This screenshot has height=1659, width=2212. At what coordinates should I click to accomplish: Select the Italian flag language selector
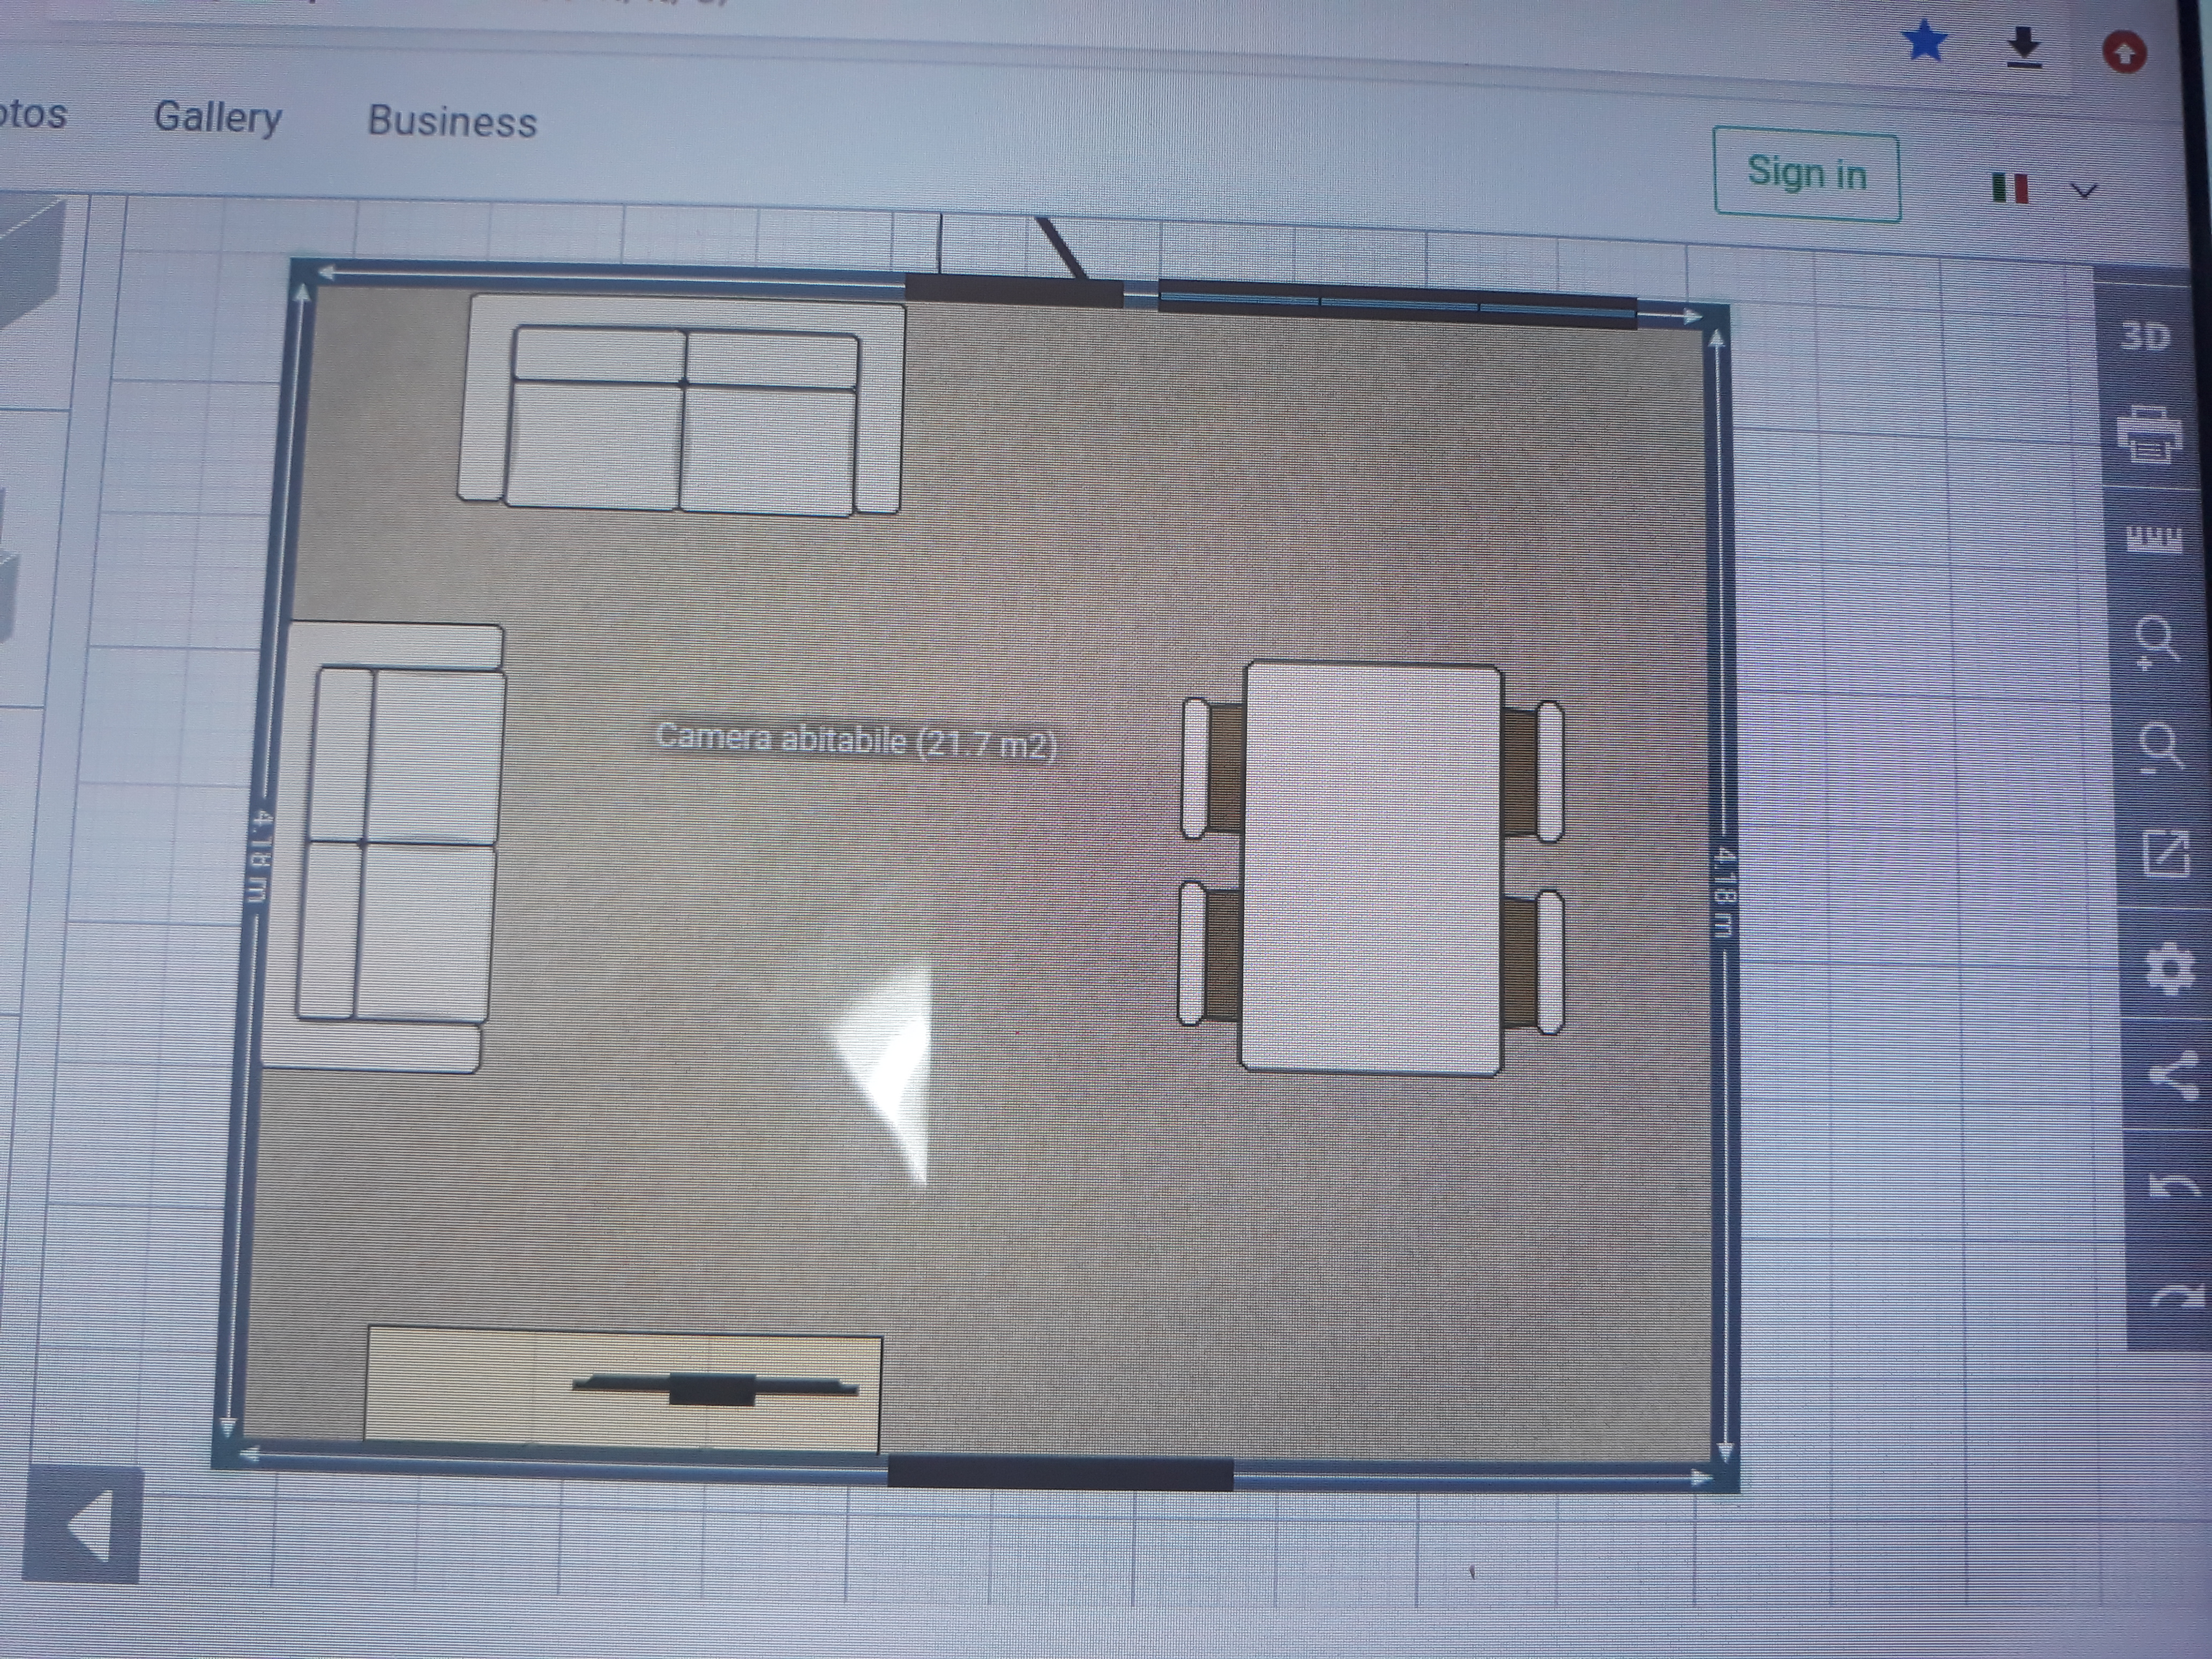(x=2010, y=187)
